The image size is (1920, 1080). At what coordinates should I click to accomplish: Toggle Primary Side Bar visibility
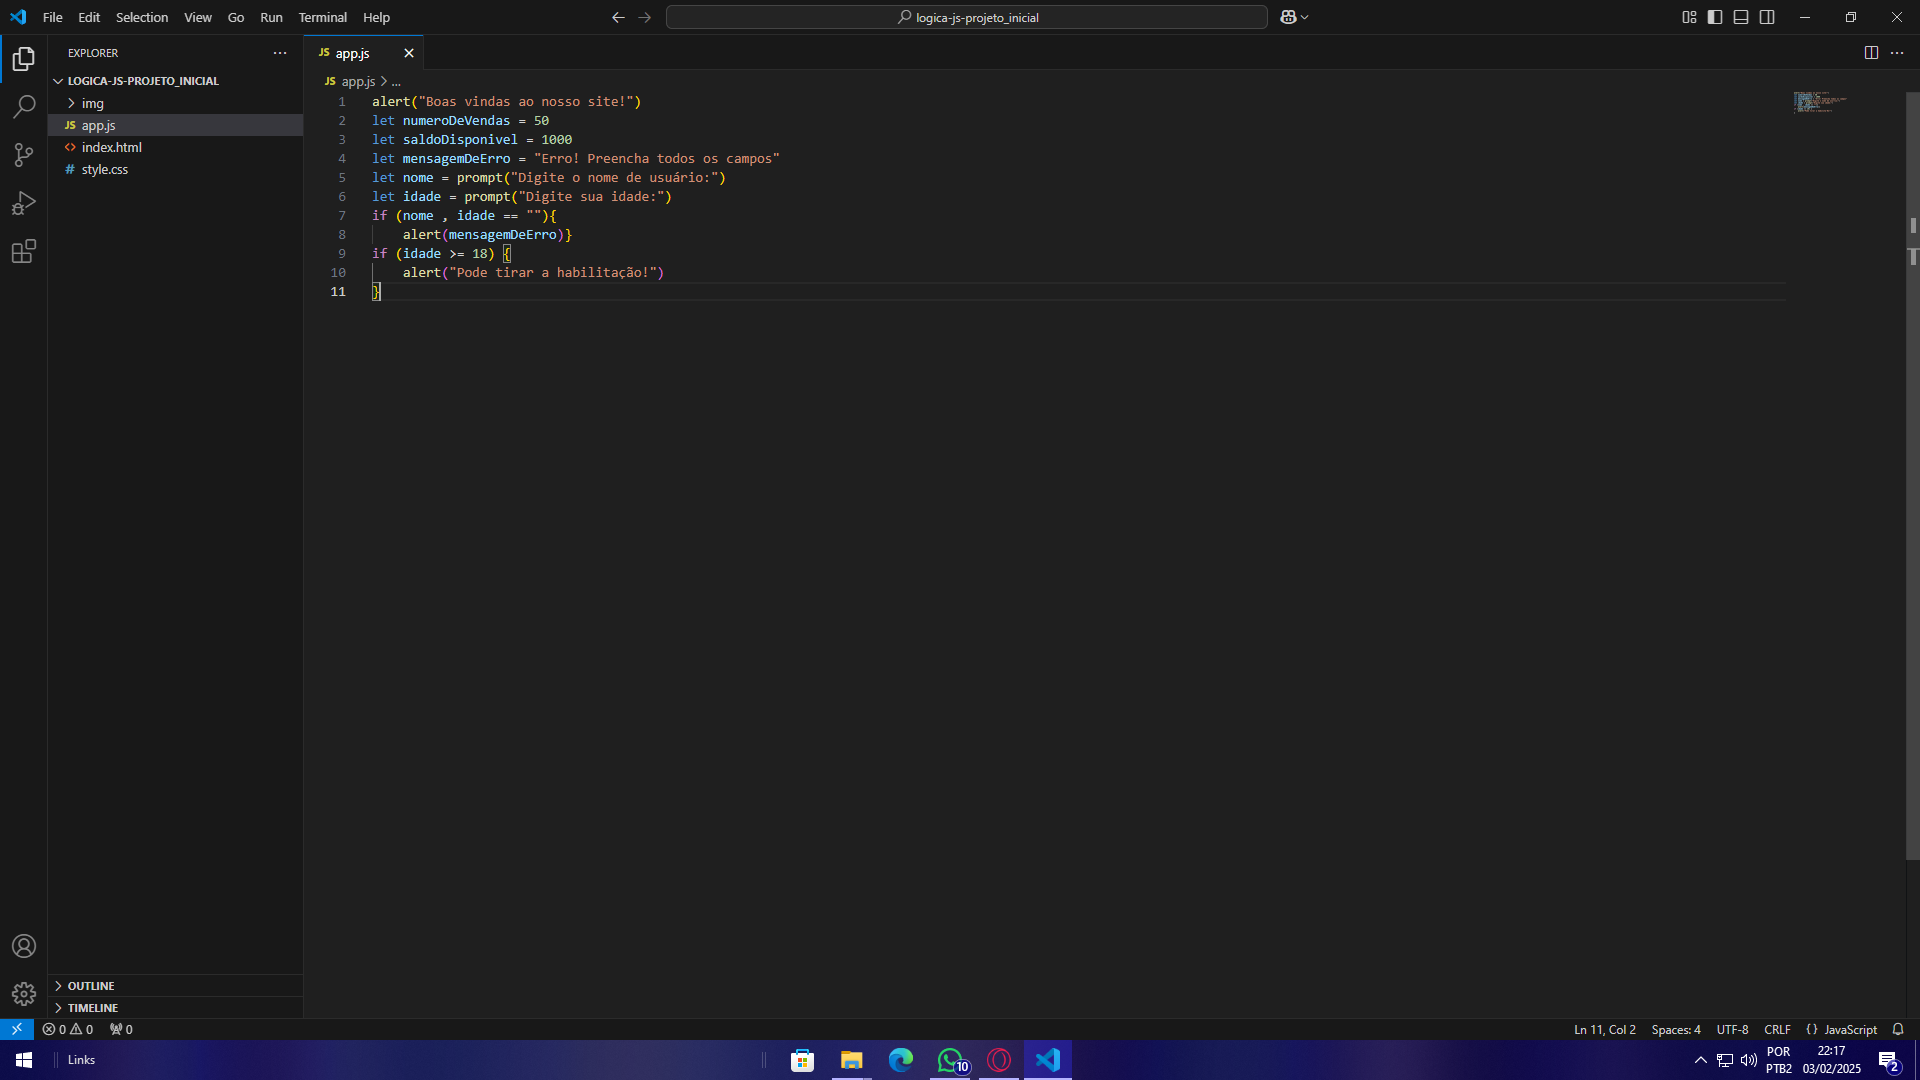point(1715,17)
